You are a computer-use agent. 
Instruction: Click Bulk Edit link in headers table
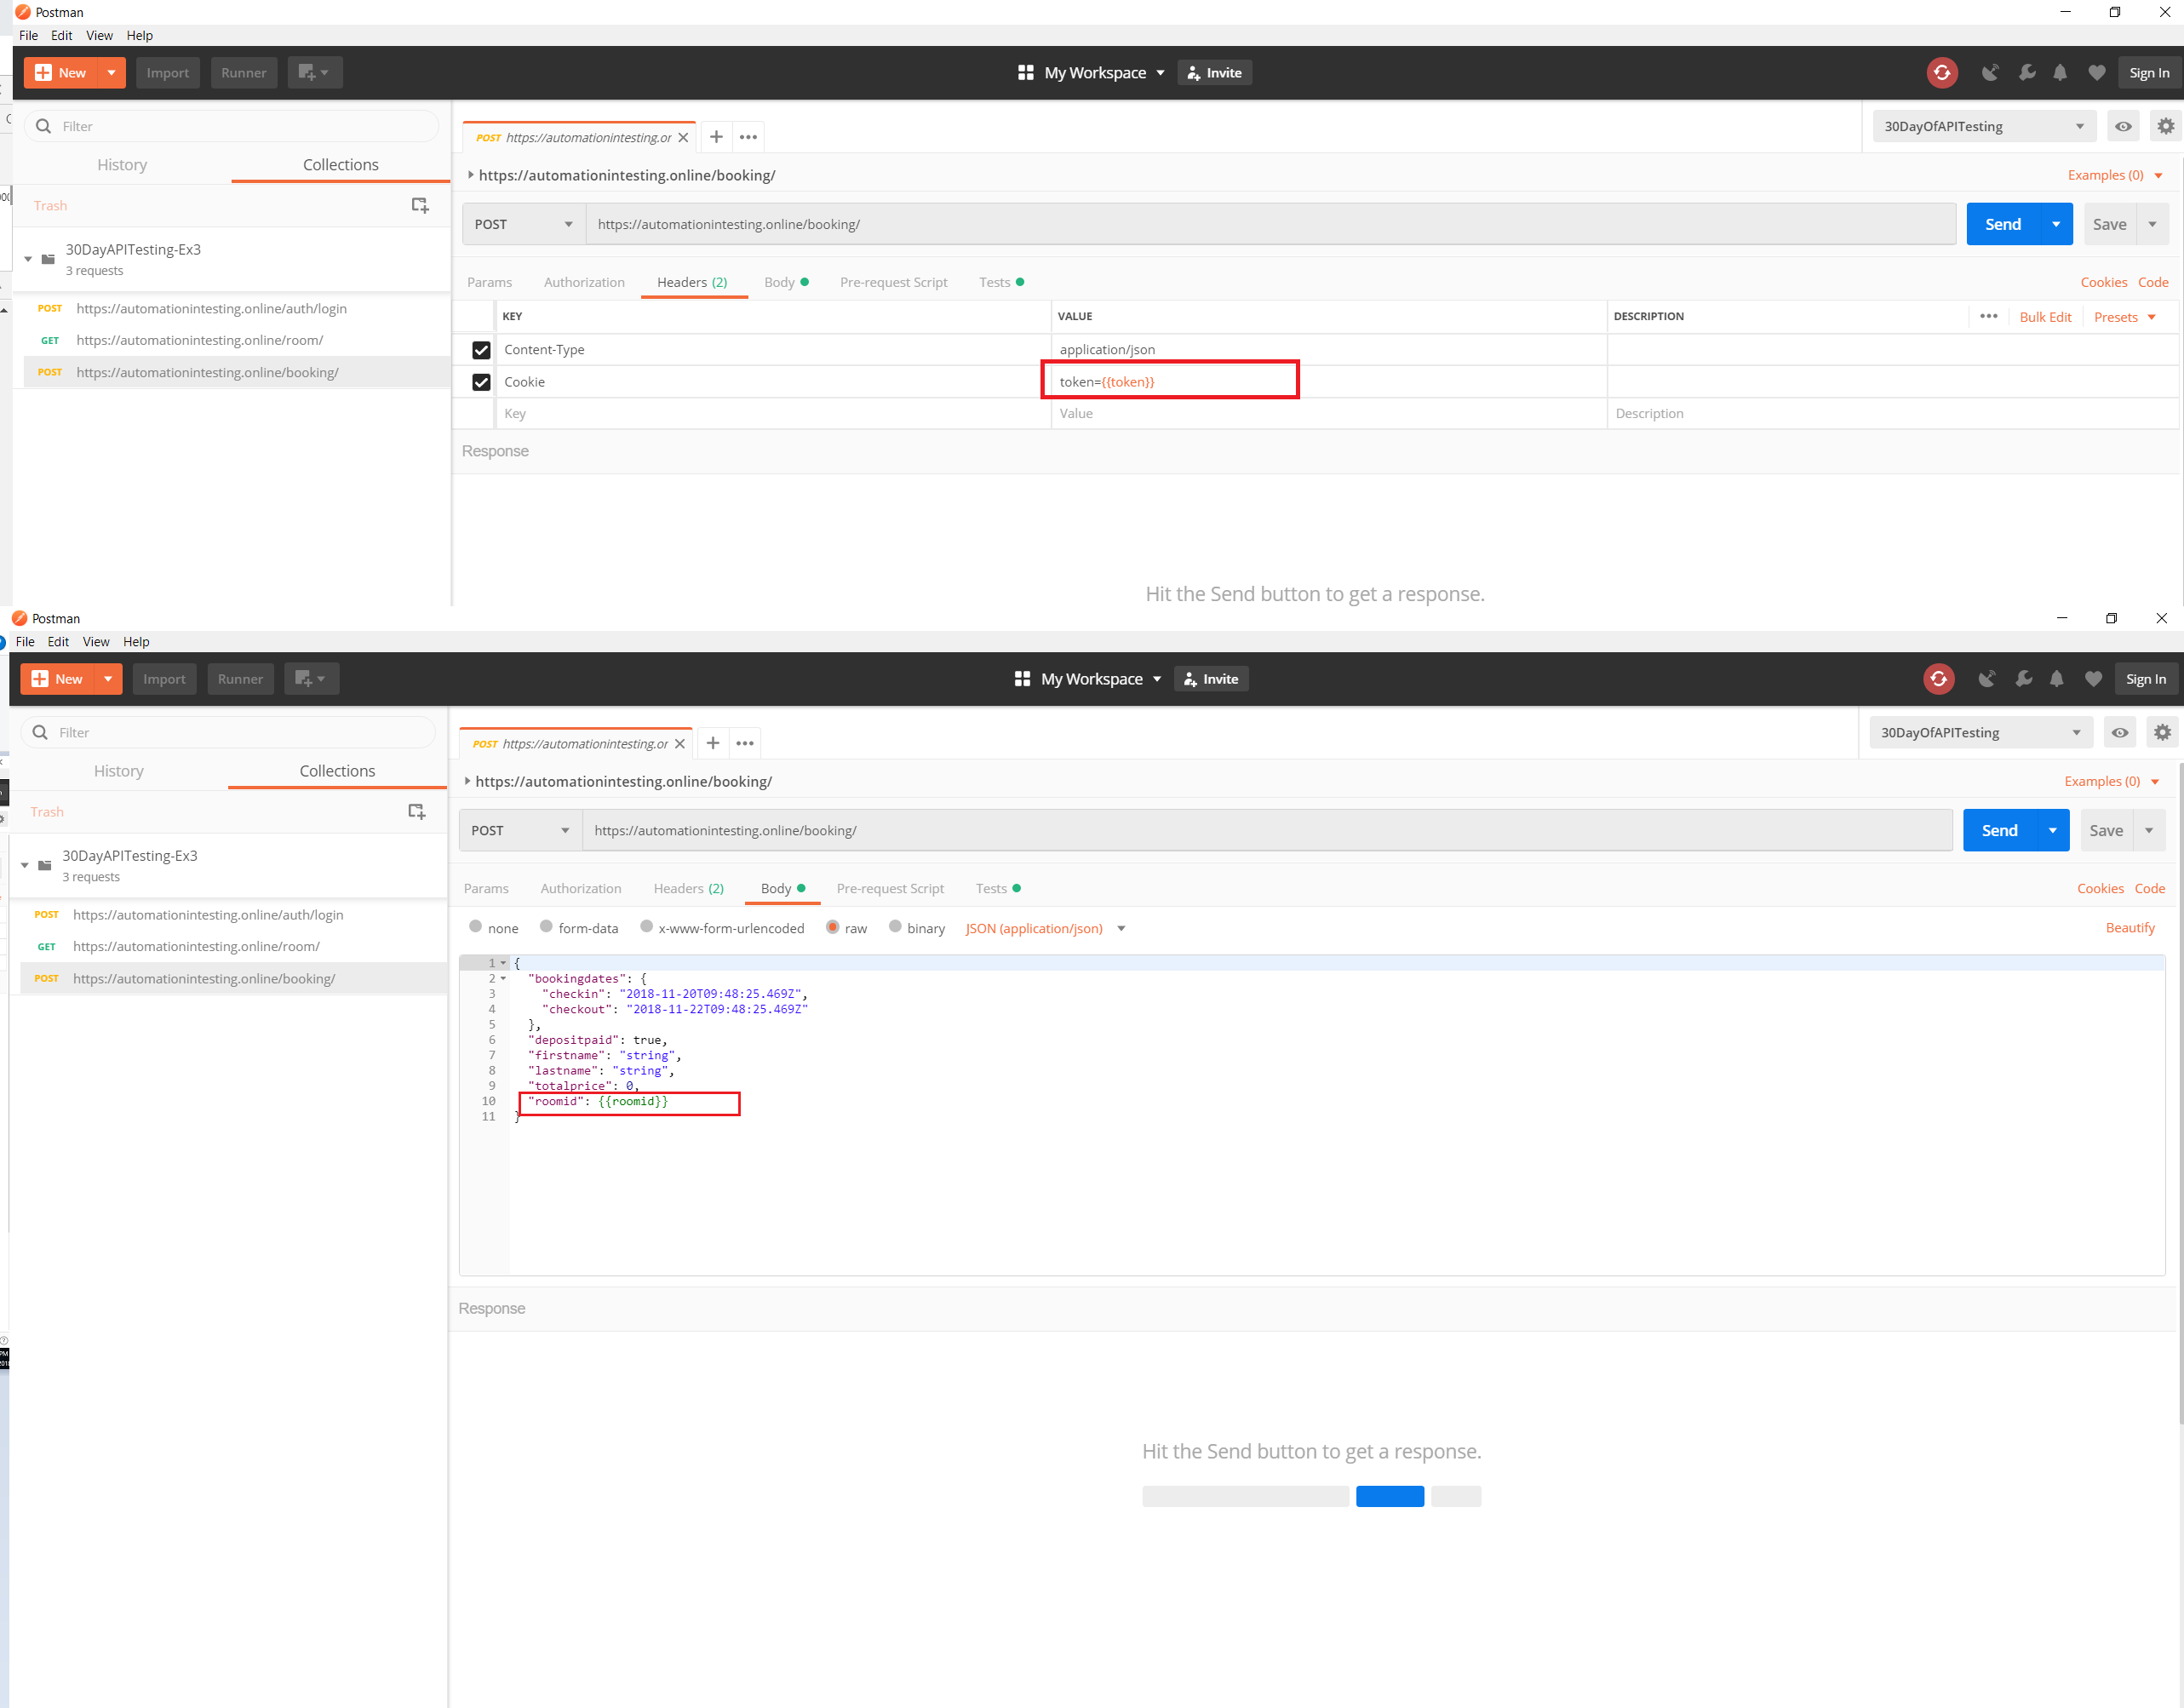coord(2045,317)
